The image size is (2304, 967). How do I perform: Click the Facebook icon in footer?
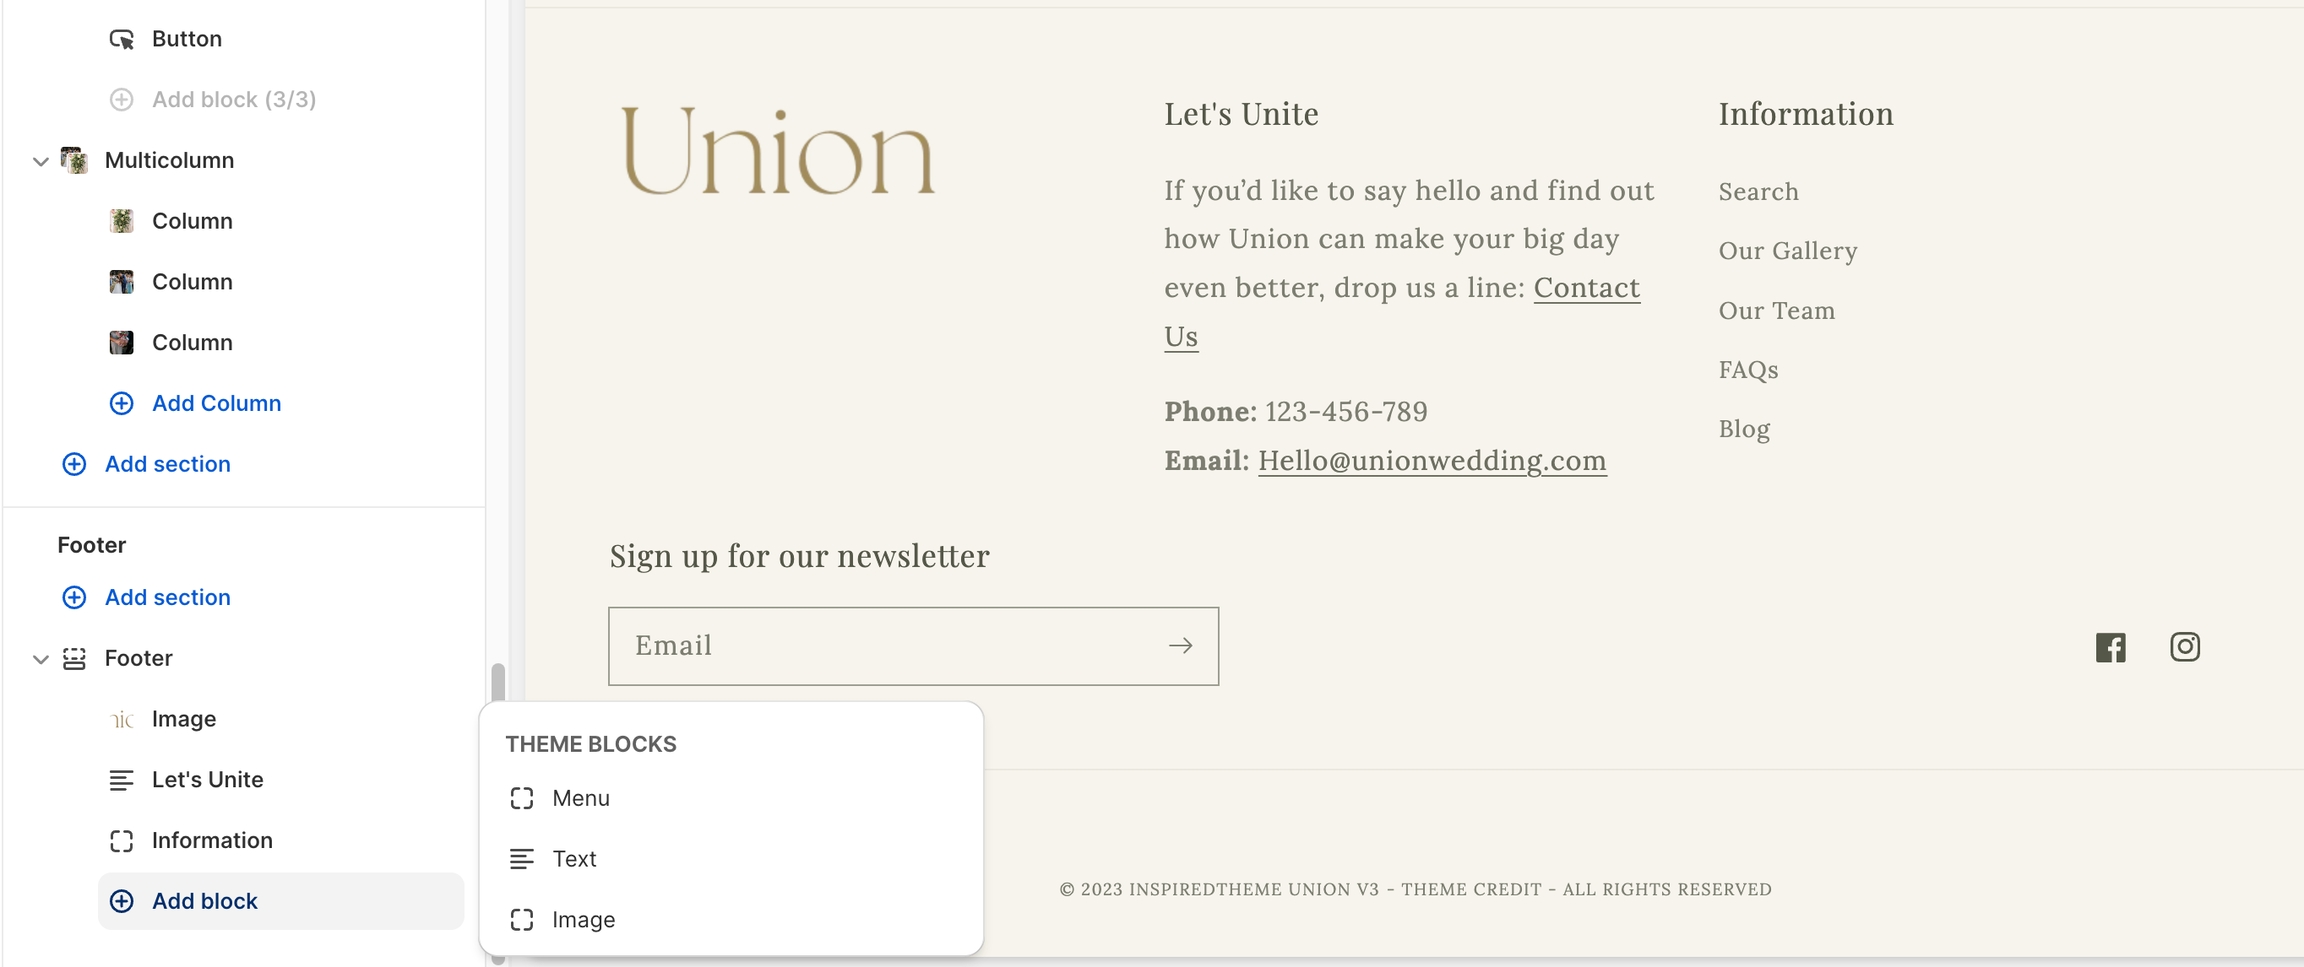click(2110, 647)
